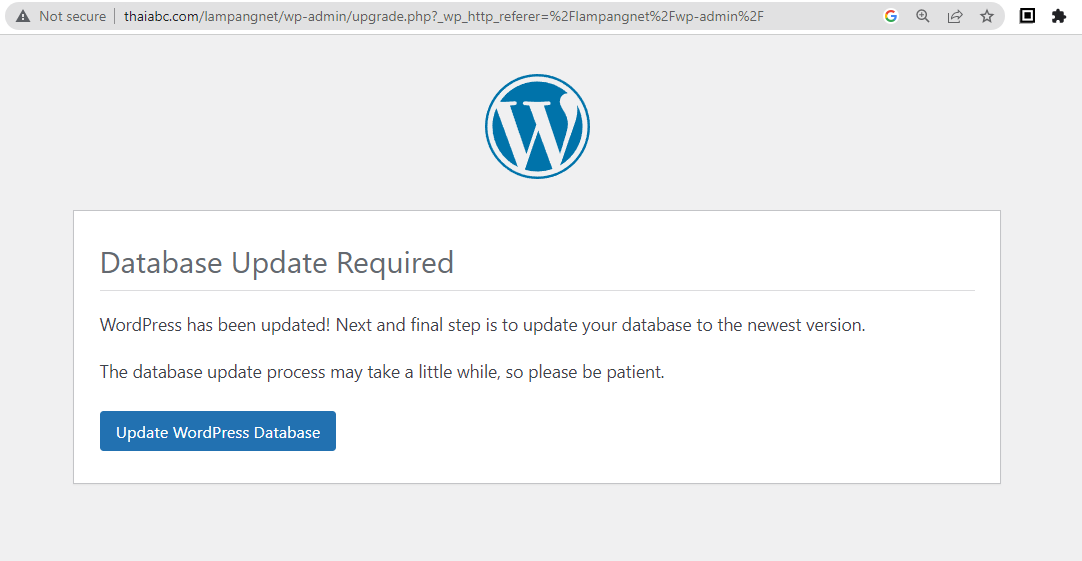Click the "Not secure" site info label
Viewport: 1082px width, 561px height.
point(72,16)
